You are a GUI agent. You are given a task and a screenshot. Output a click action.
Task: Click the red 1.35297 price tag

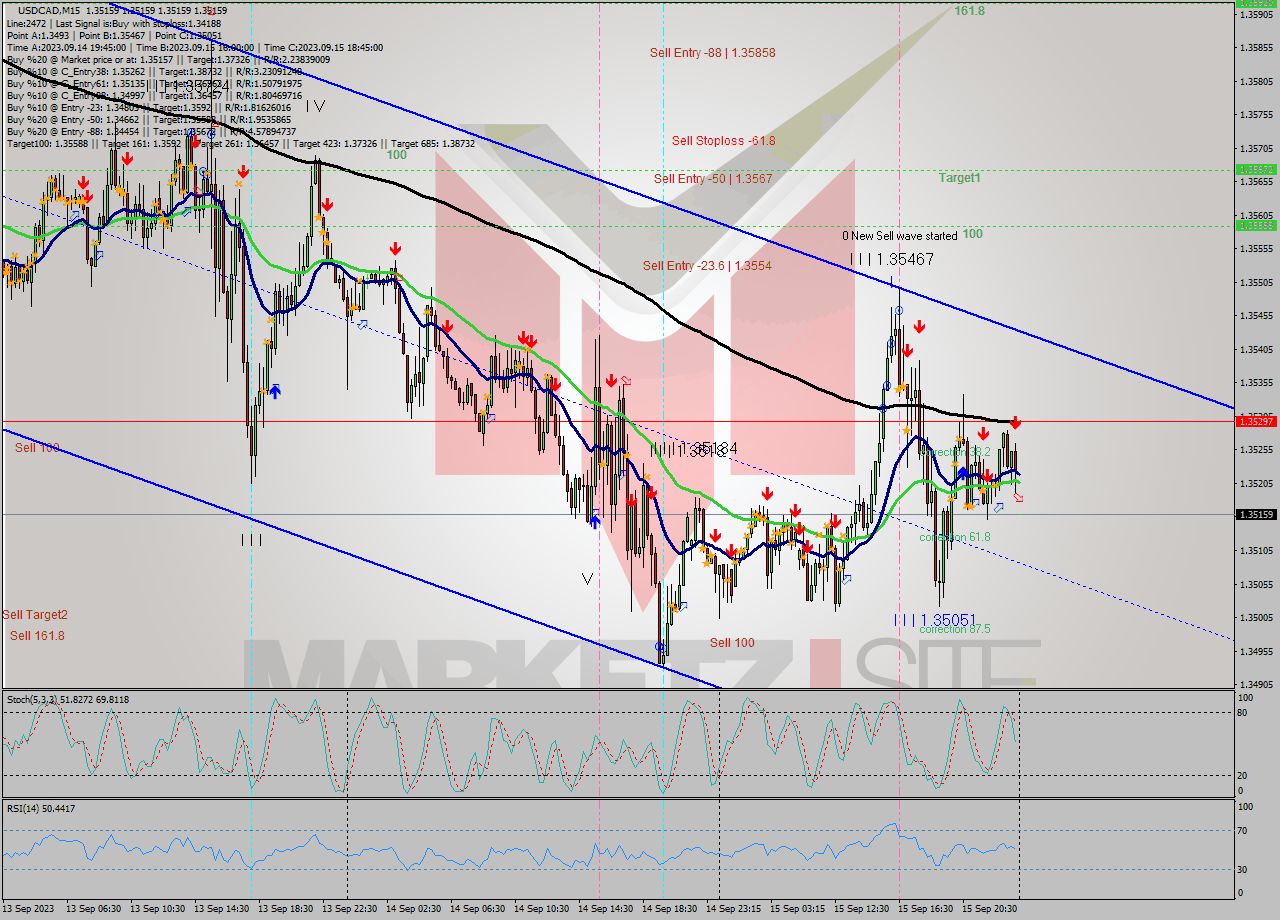[1255, 421]
